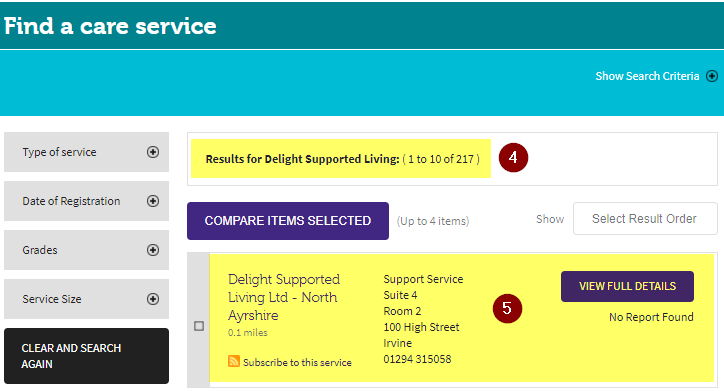Click the Find a care service heading
This screenshot has height=391, width=724.
(x=110, y=26)
